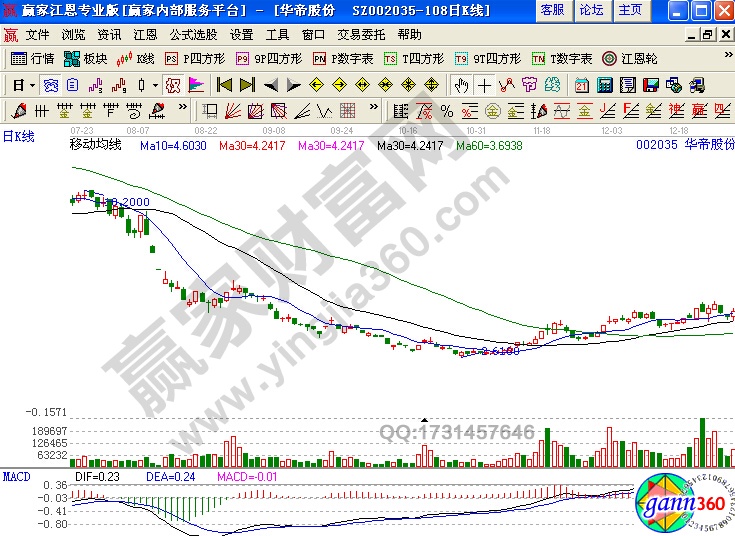
Task: Click the percent sign drawing tool
Action: coord(446,110)
